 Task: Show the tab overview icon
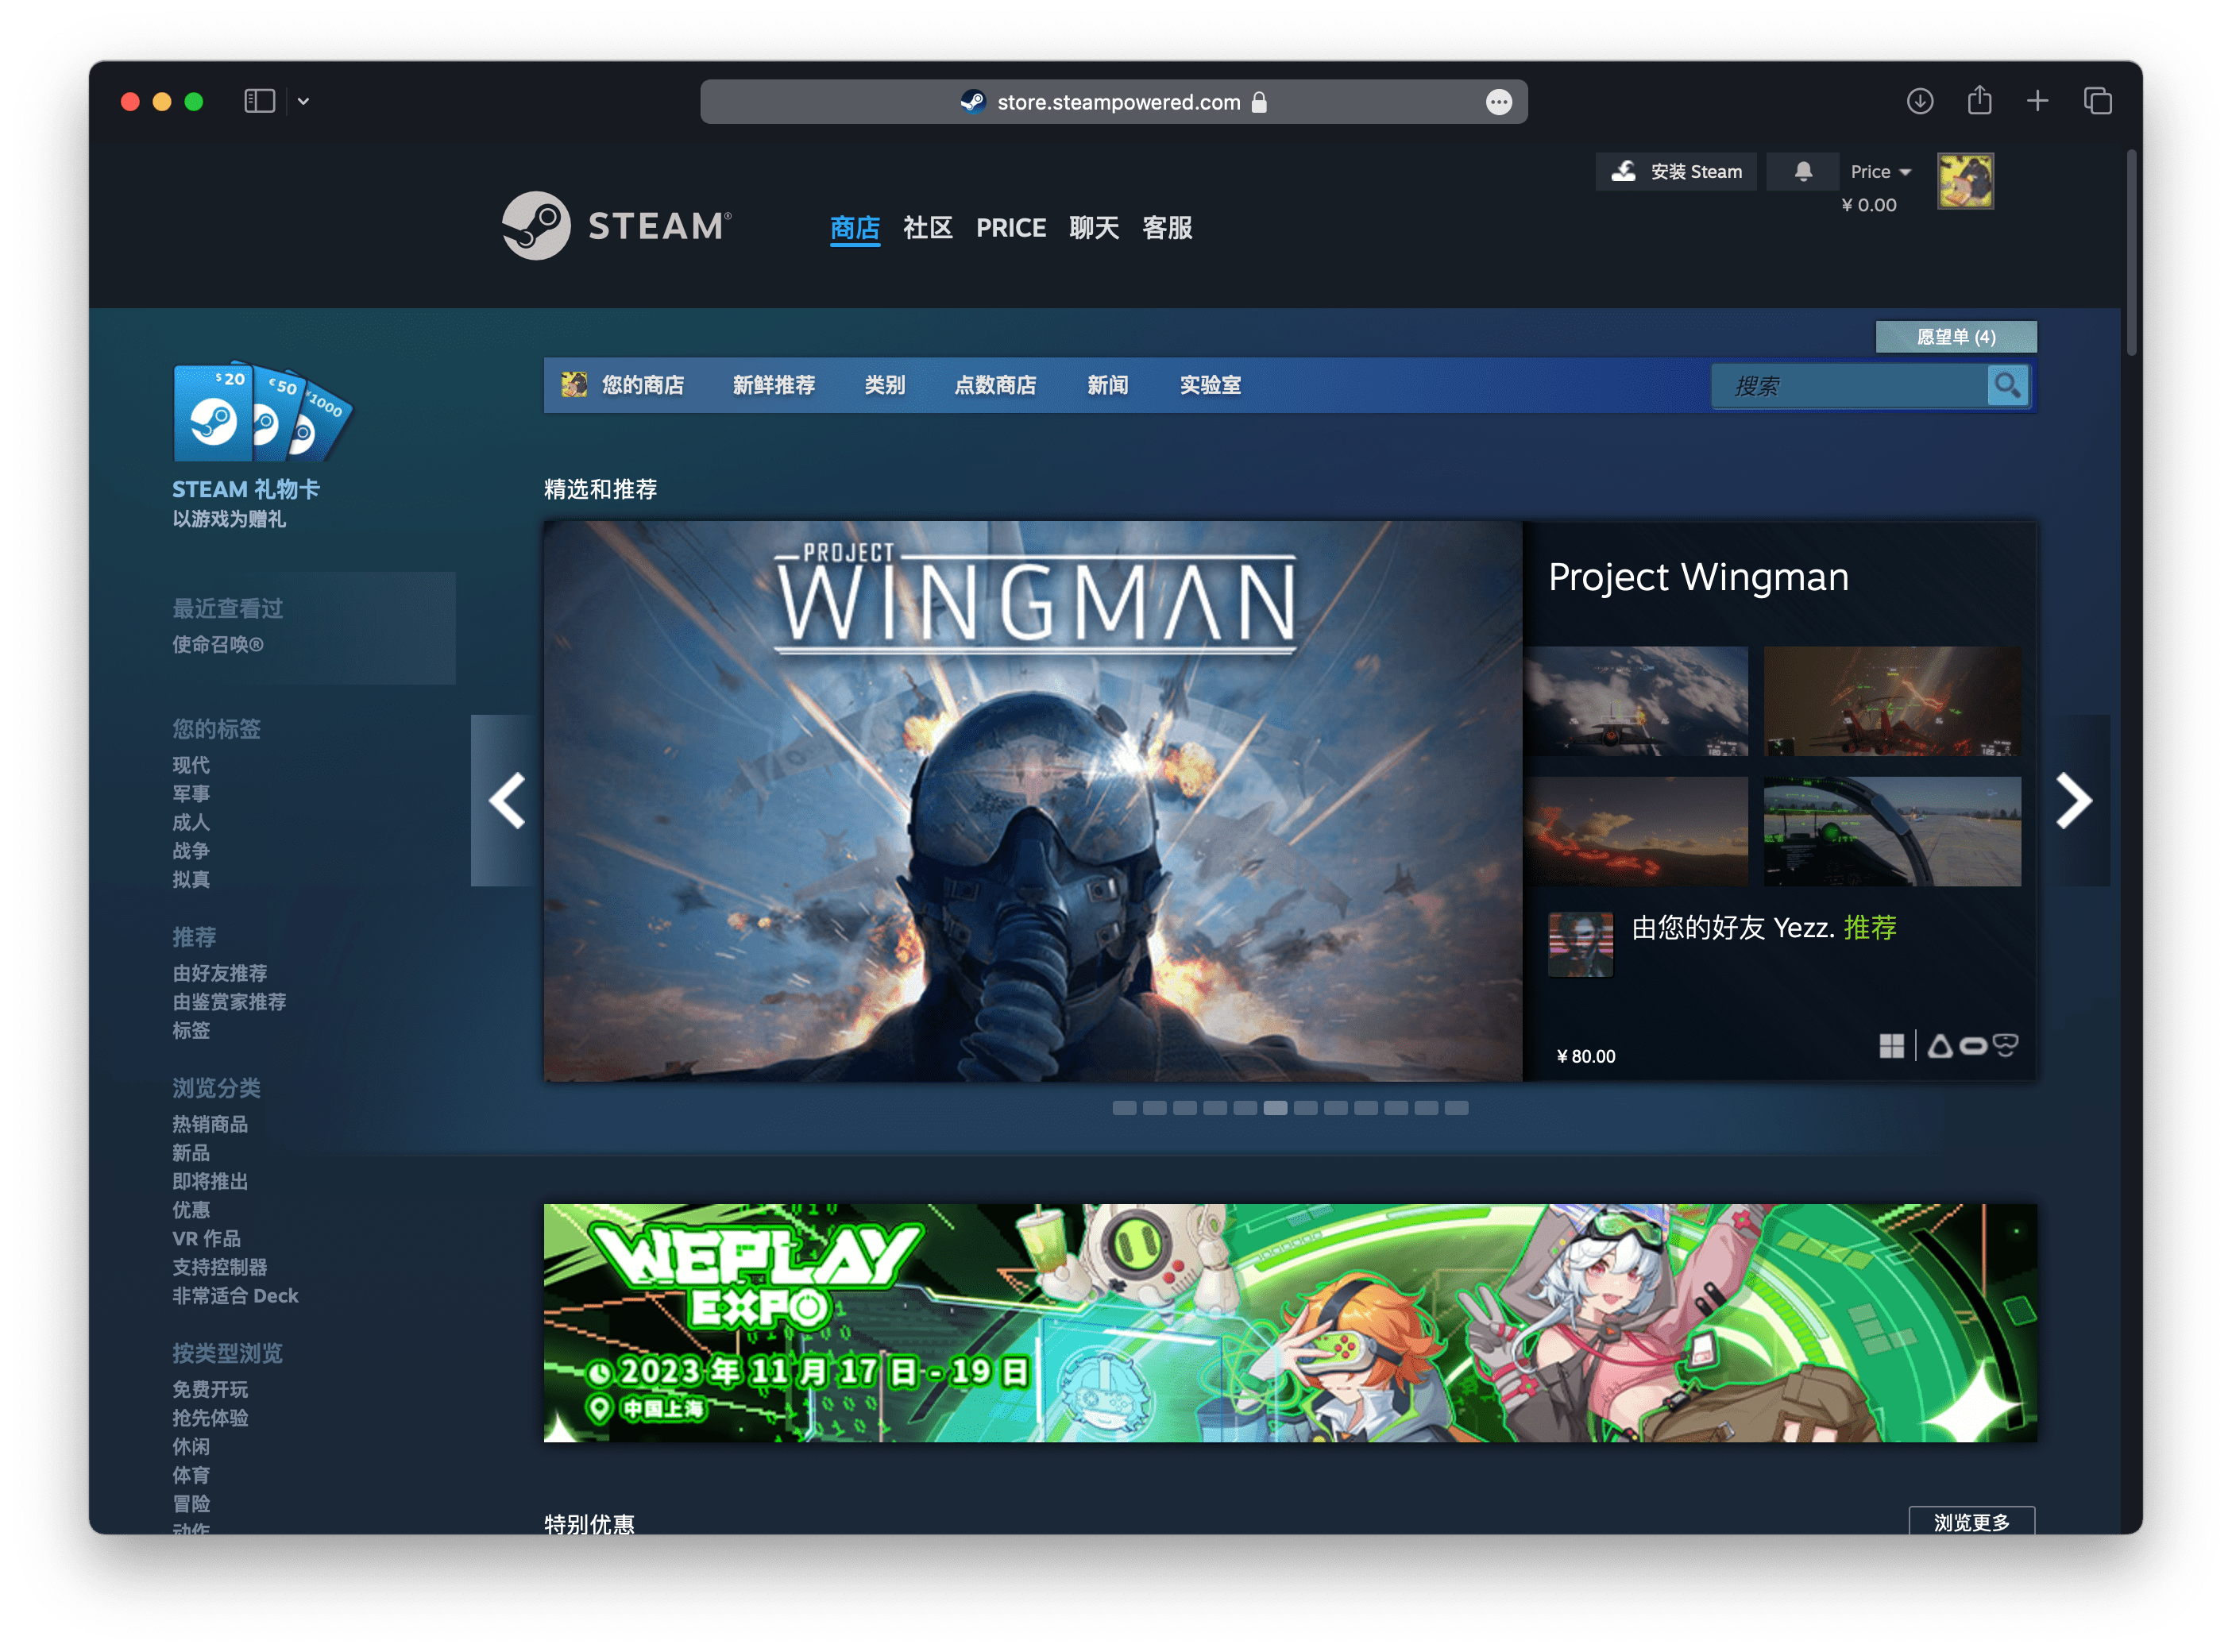[x=2097, y=101]
